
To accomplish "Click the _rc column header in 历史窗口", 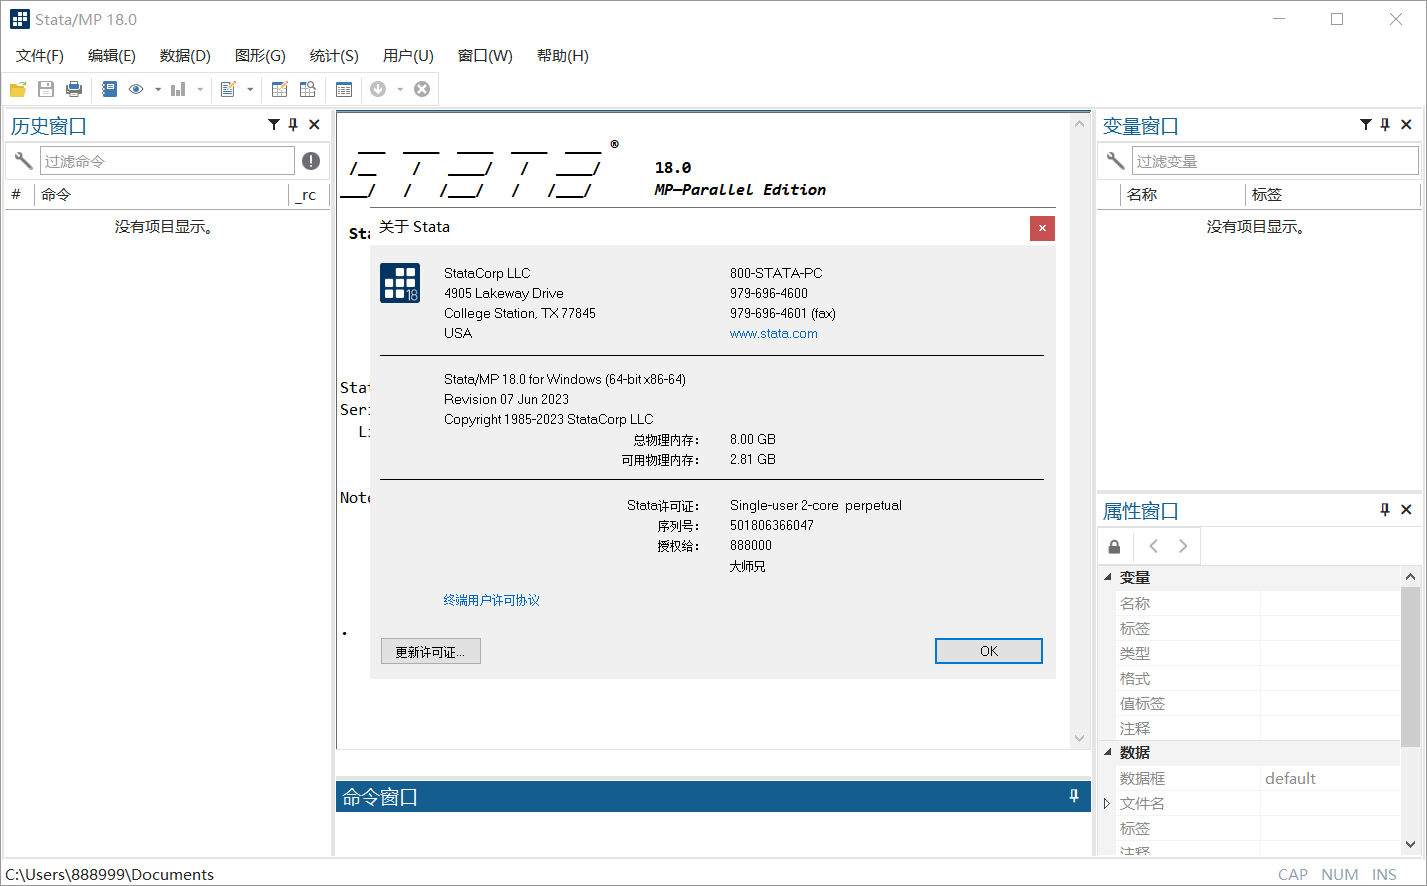I will [x=308, y=195].
